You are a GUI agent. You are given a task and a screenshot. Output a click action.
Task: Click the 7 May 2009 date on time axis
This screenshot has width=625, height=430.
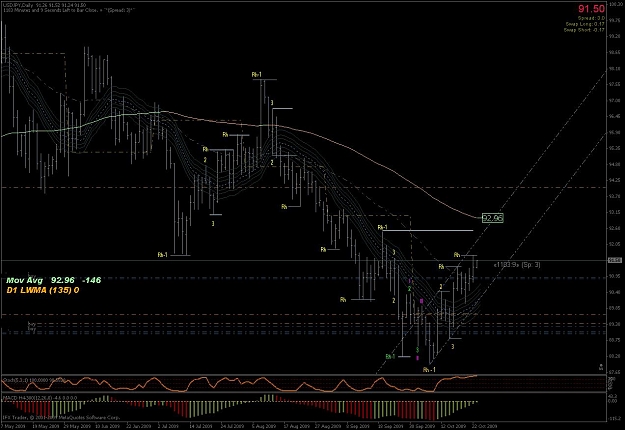(x=11, y=426)
